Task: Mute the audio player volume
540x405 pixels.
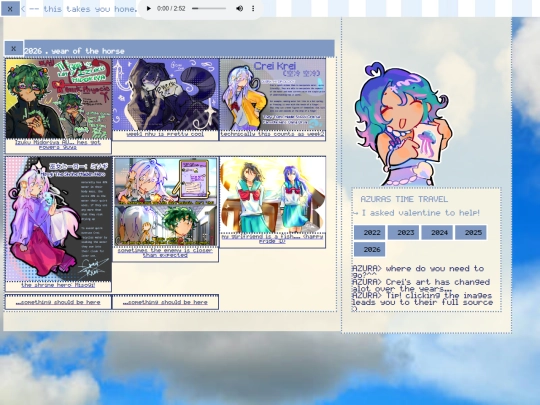Action: click(x=239, y=8)
